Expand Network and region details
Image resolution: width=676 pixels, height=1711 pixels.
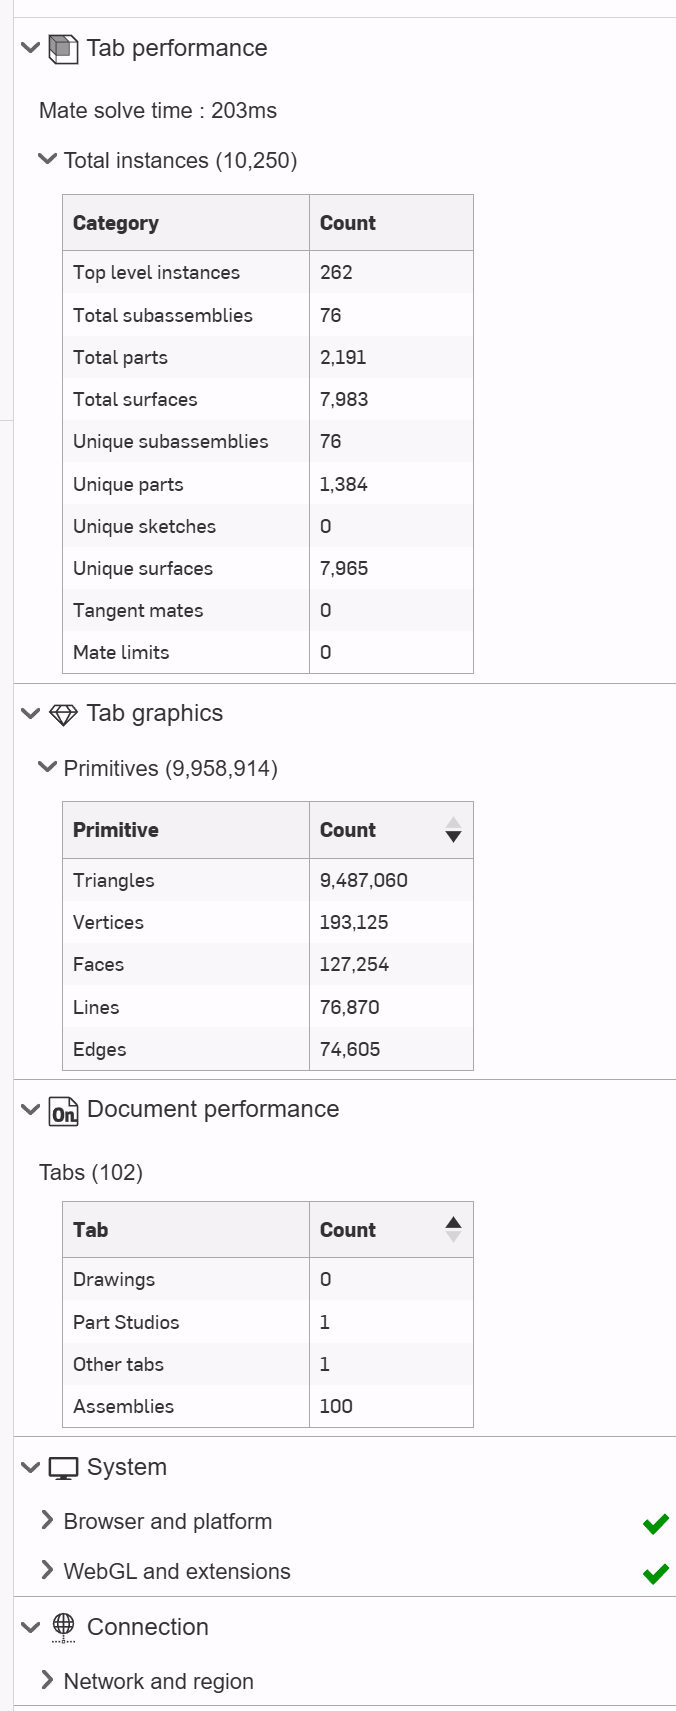pos(47,1680)
